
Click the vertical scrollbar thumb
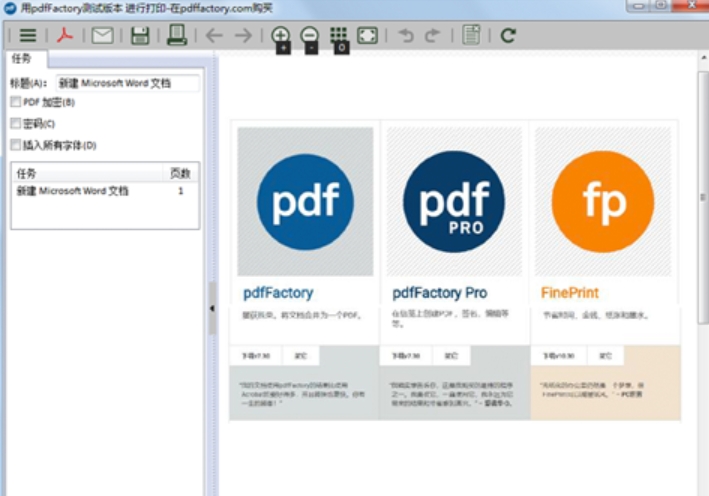(703, 198)
